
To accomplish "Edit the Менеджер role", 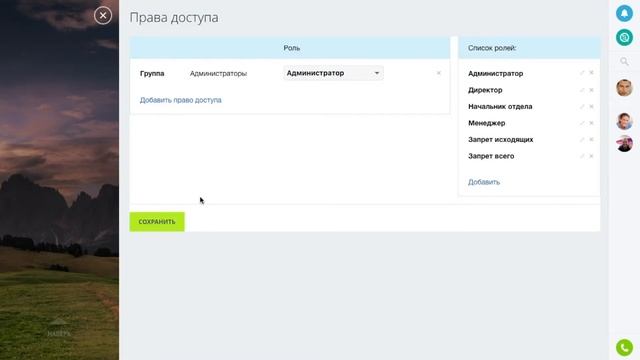I will (x=582, y=123).
